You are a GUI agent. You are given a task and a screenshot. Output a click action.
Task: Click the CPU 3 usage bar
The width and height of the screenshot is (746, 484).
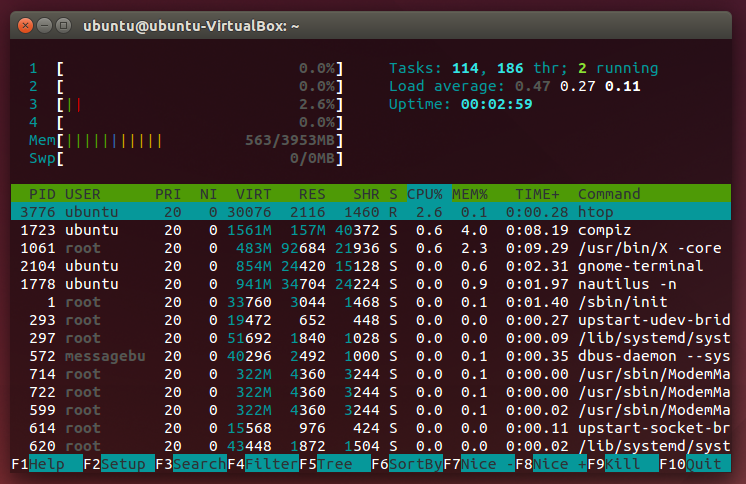(x=186, y=104)
